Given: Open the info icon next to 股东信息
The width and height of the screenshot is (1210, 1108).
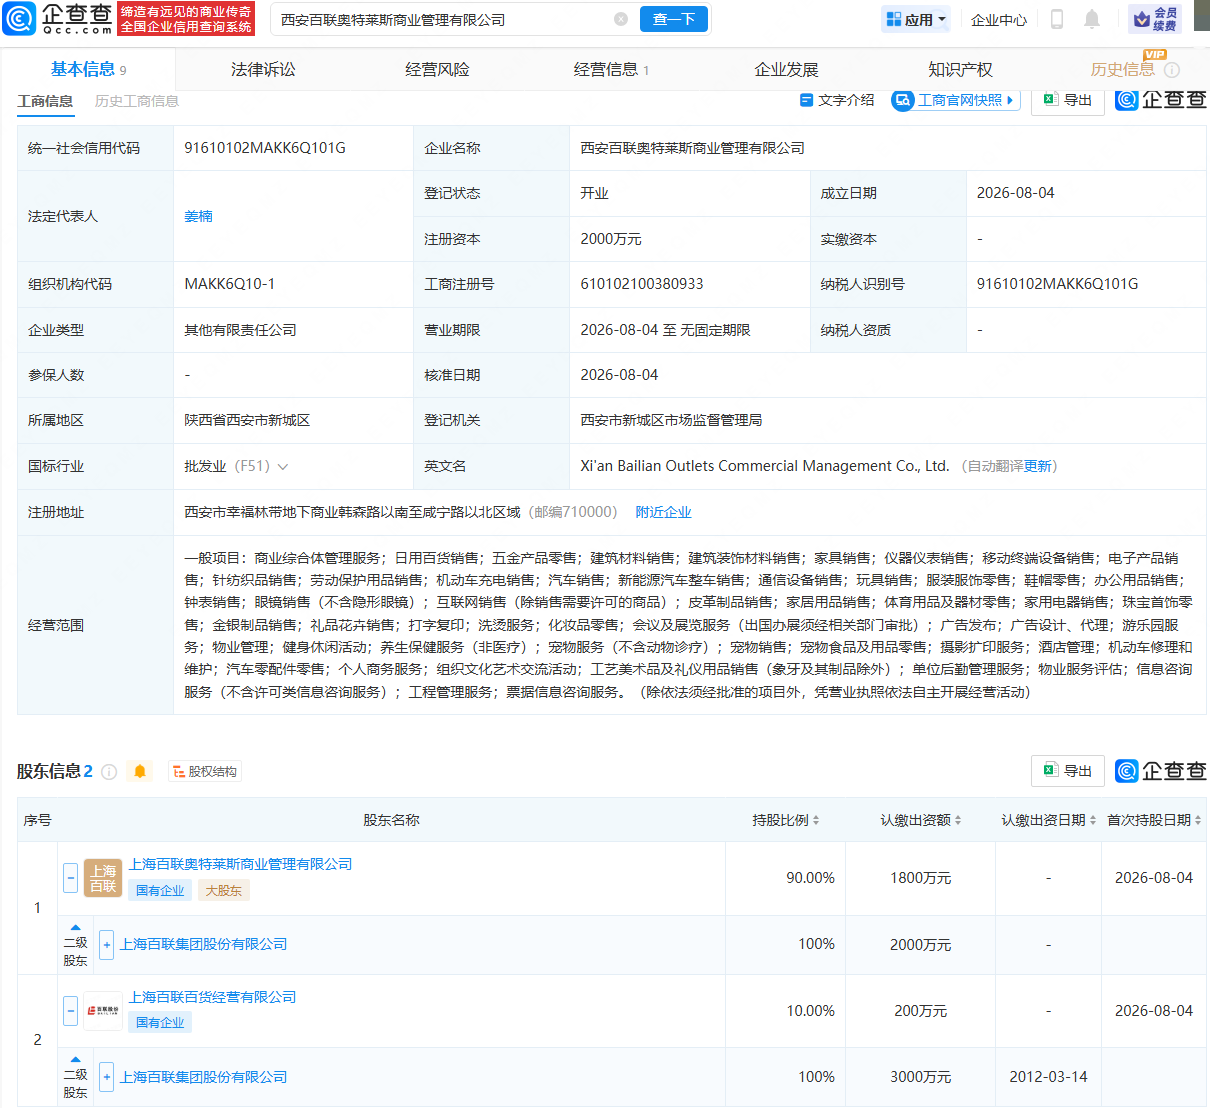Looking at the screenshot, I should coord(109,772).
